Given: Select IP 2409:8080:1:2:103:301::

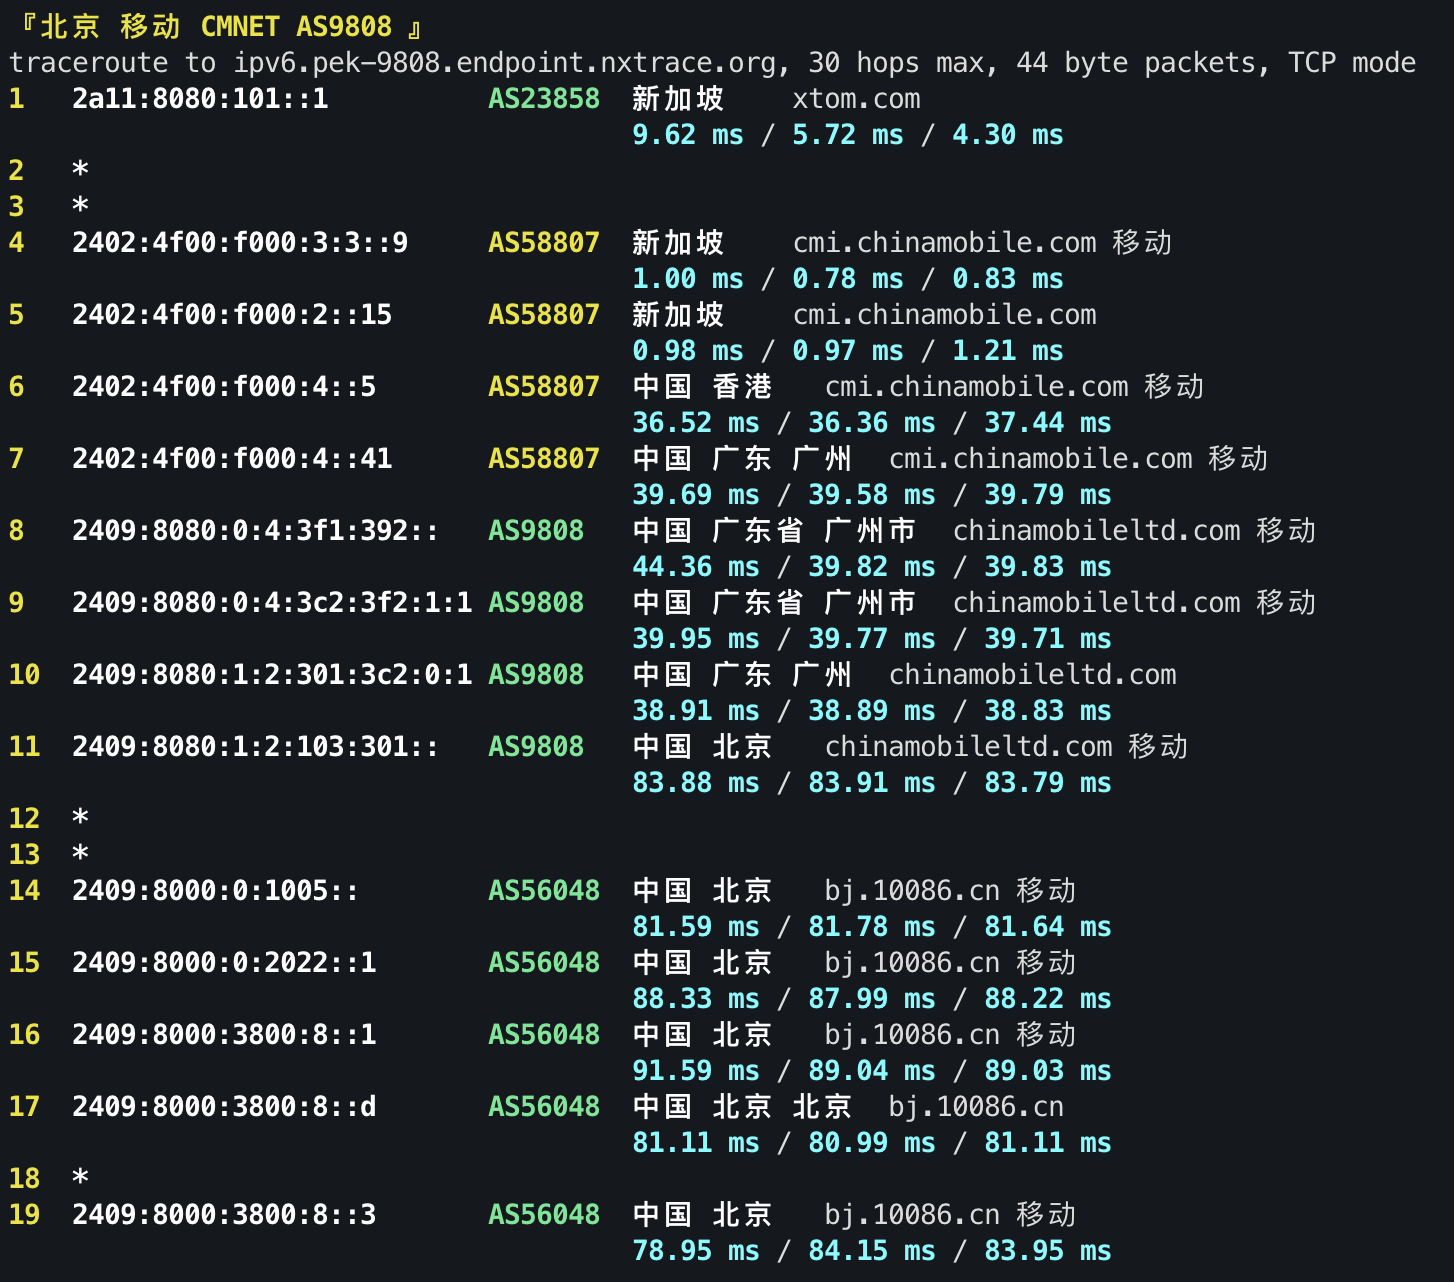Looking at the screenshot, I should pos(256,747).
